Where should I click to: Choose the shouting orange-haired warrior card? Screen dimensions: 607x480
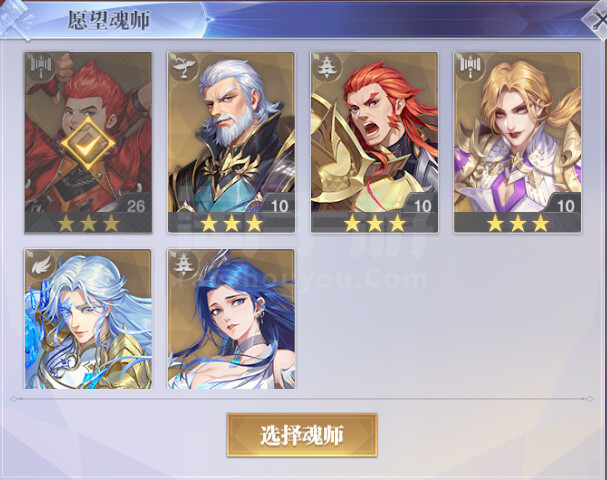[374, 142]
